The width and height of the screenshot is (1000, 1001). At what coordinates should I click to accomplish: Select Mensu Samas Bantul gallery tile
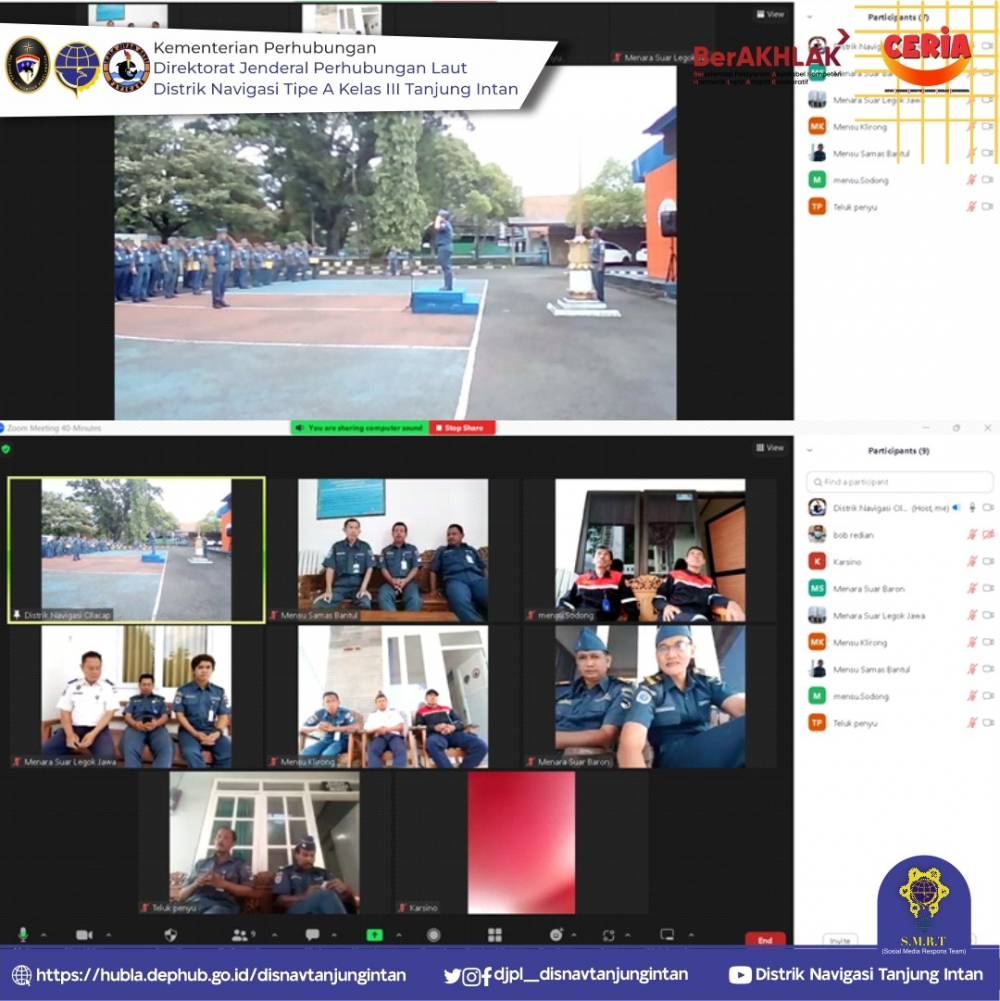coord(393,550)
